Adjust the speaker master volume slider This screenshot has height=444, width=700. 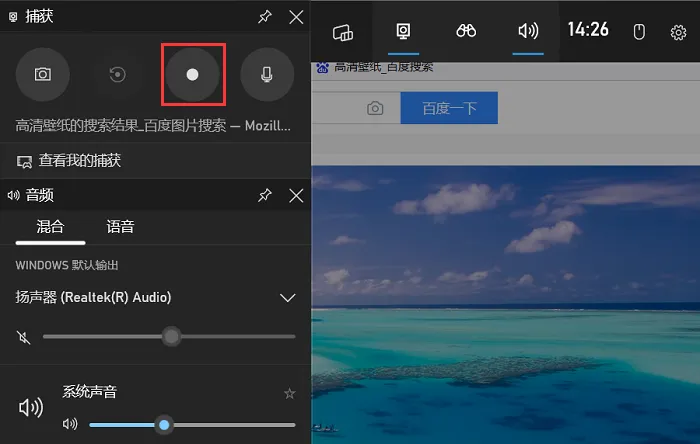(169, 336)
